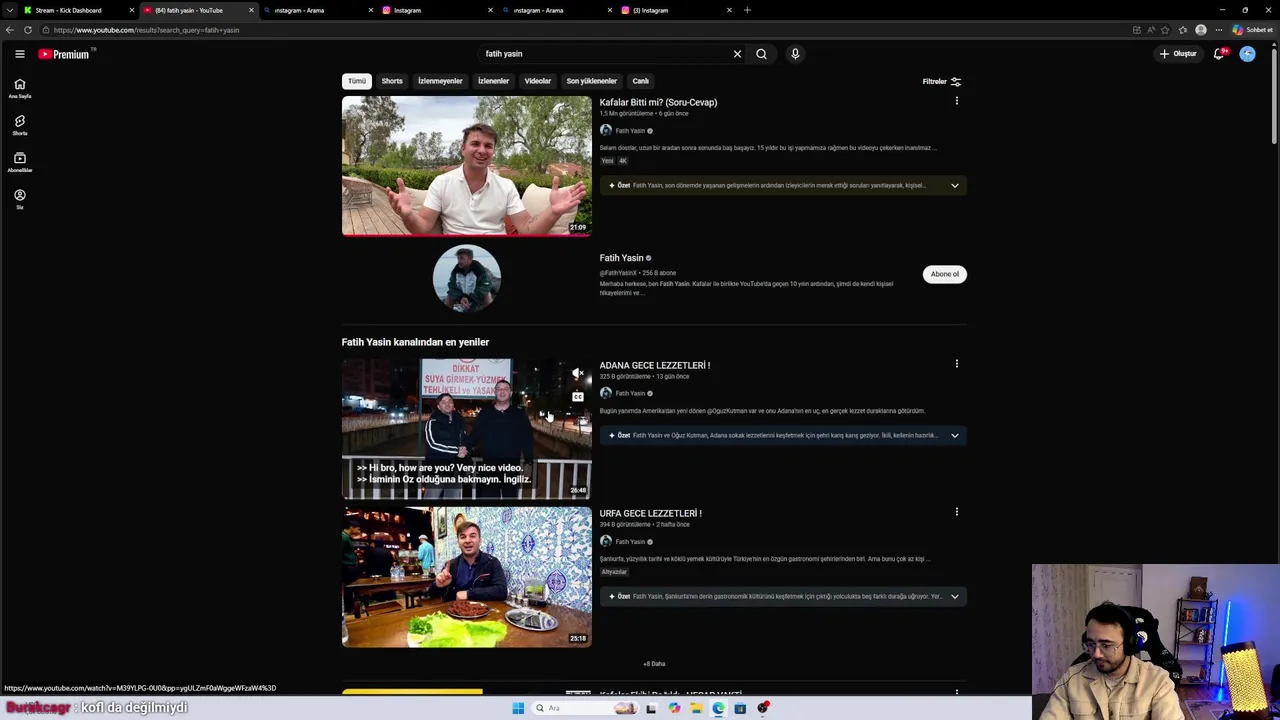Clear the search box with X
1280x720 pixels.
coord(737,54)
